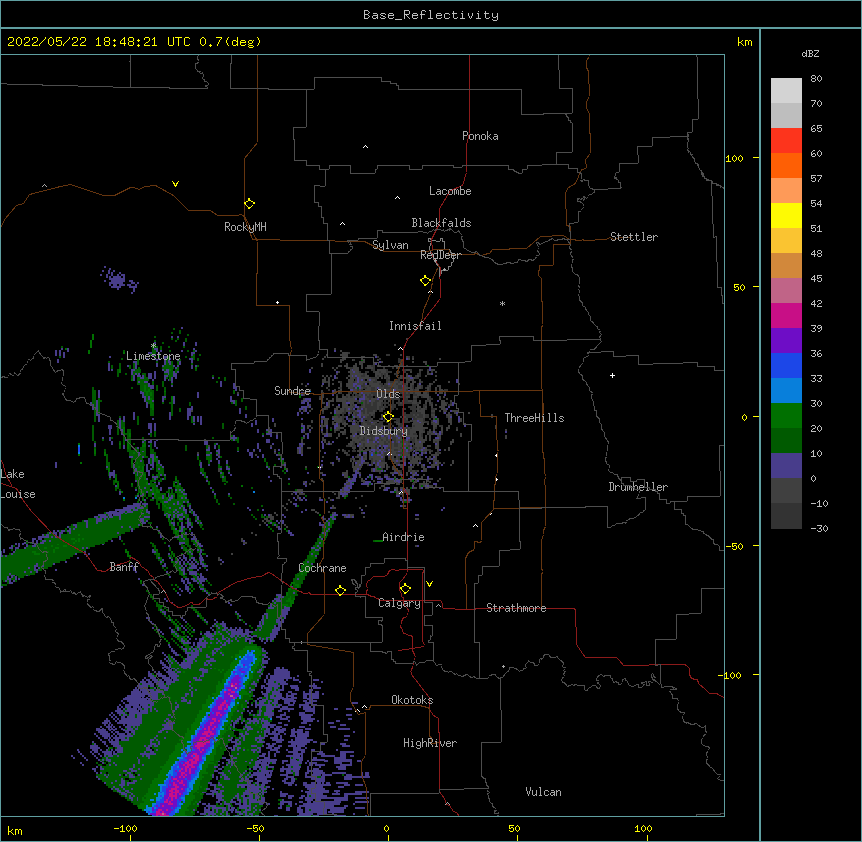The image size is (862, 842).
Task: Click the dBZ legend heading
Action: tap(810, 53)
